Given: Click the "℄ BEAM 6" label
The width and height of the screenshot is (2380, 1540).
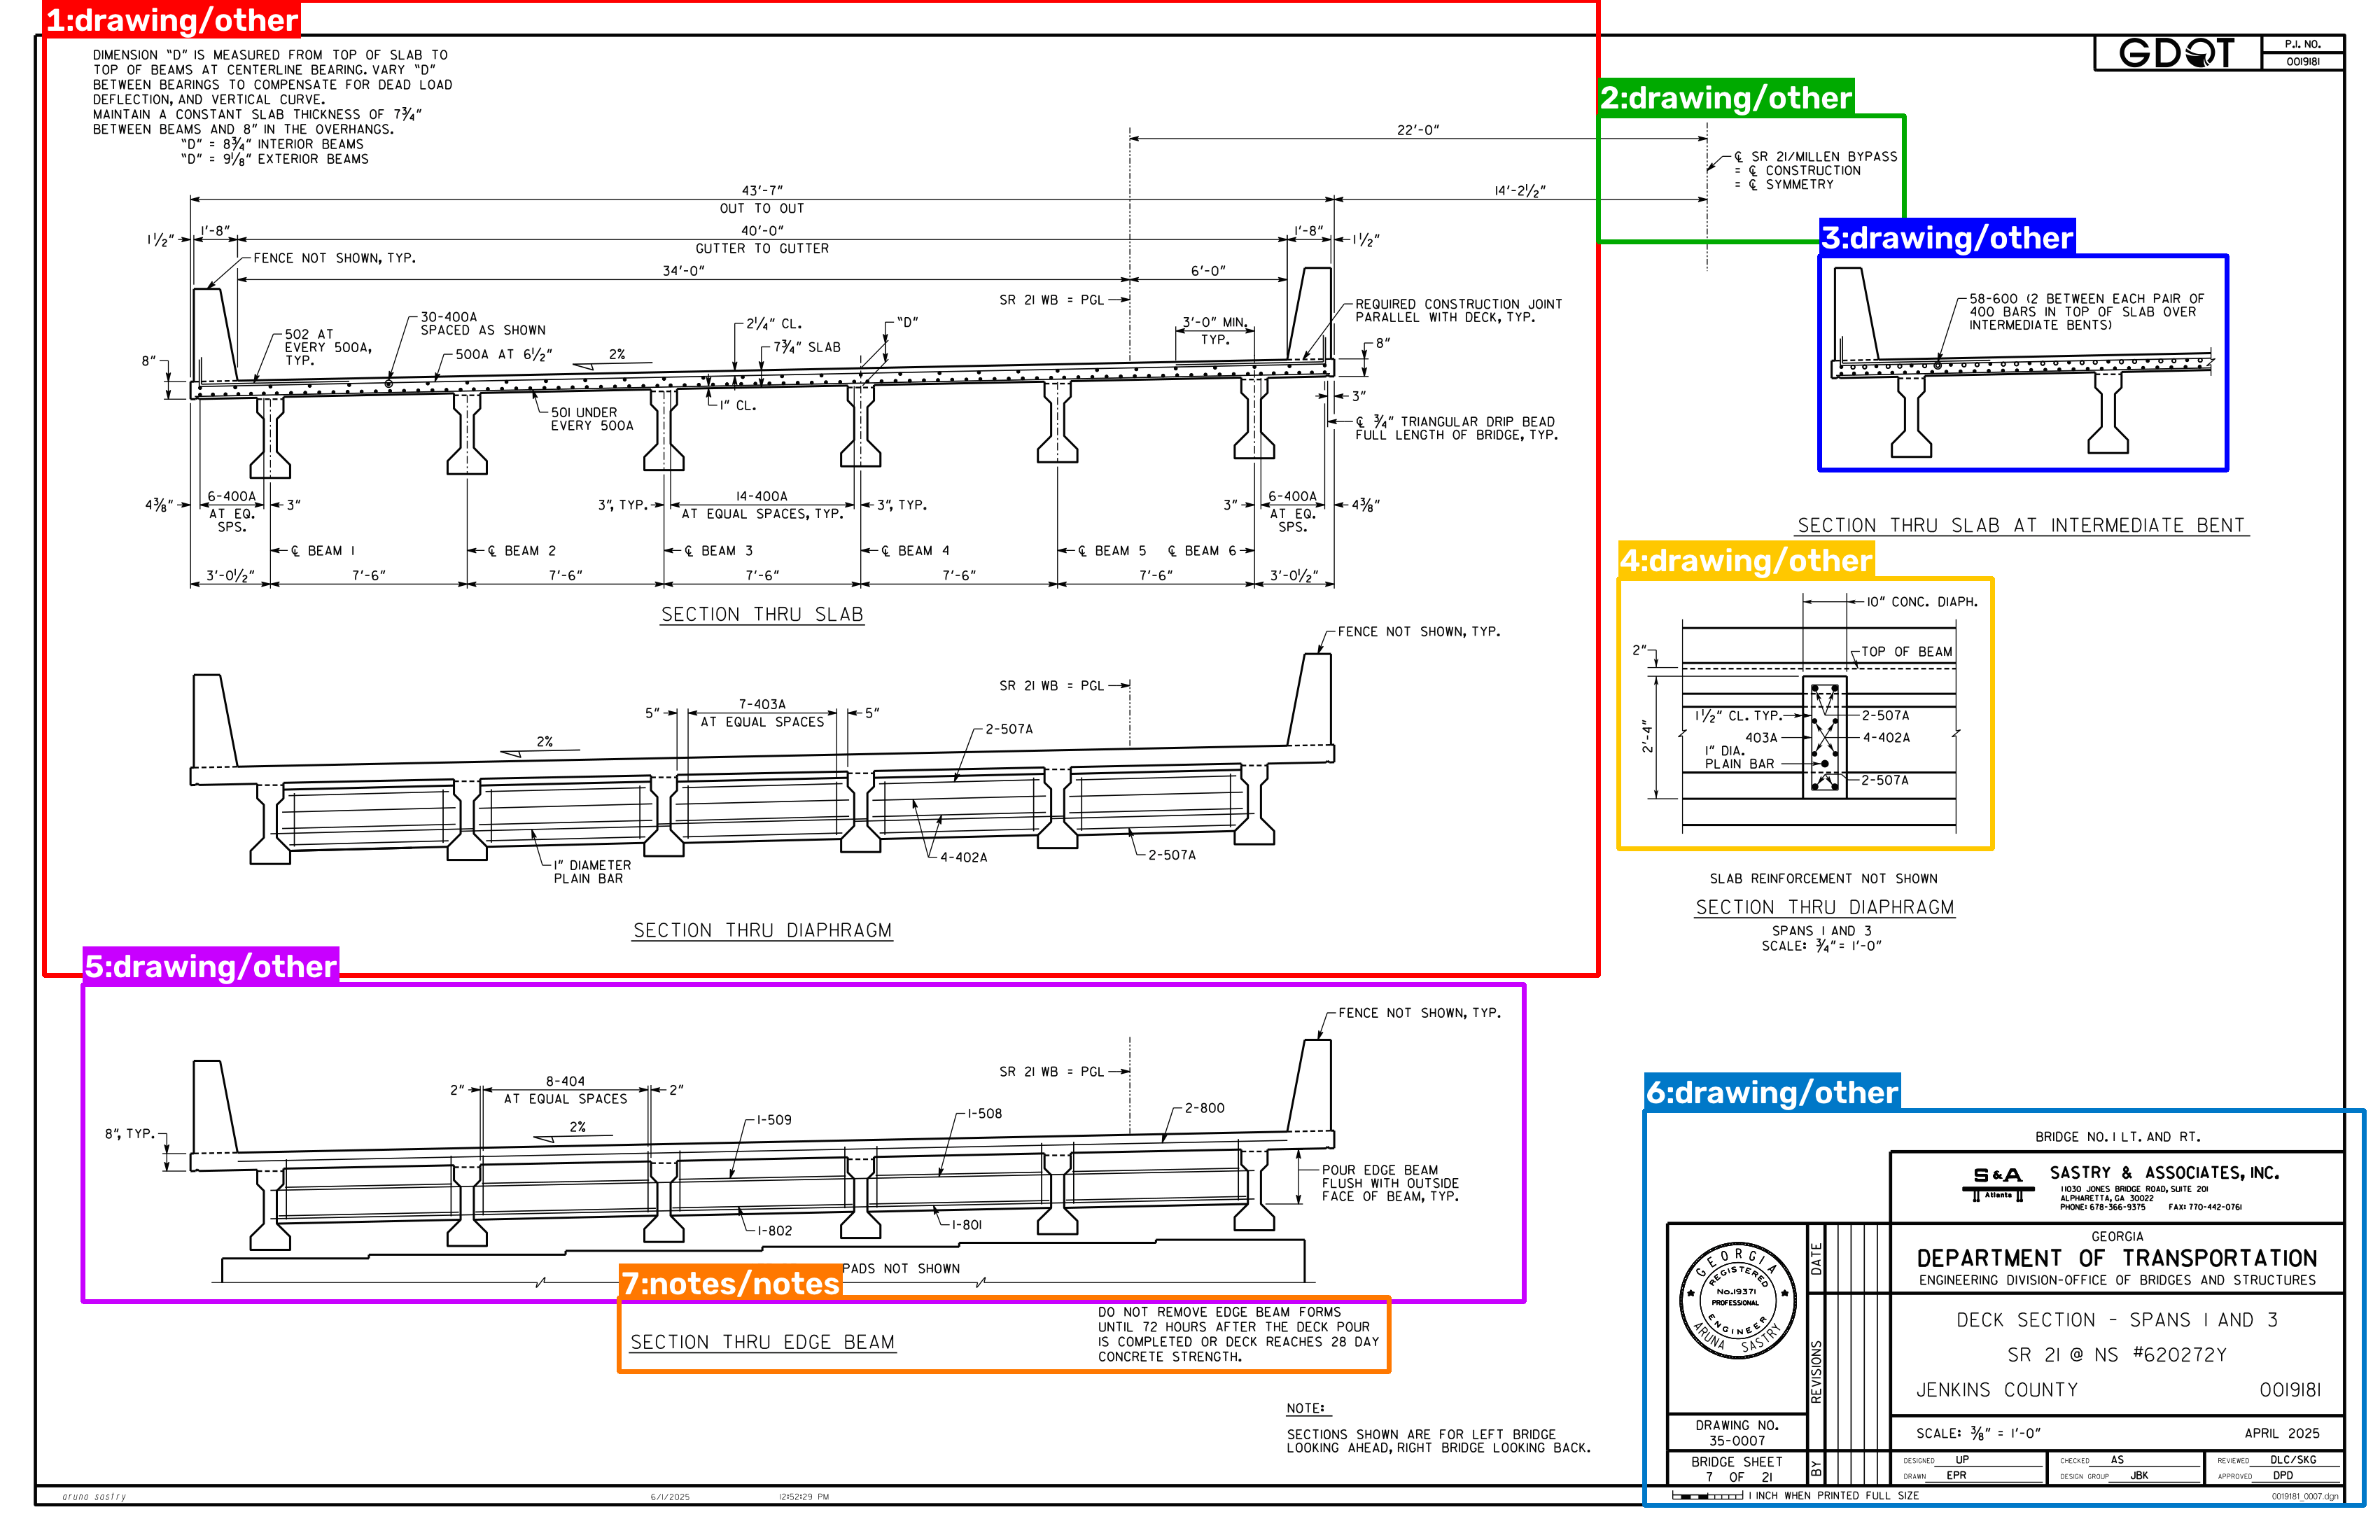Looking at the screenshot, I should [1202, 551].
